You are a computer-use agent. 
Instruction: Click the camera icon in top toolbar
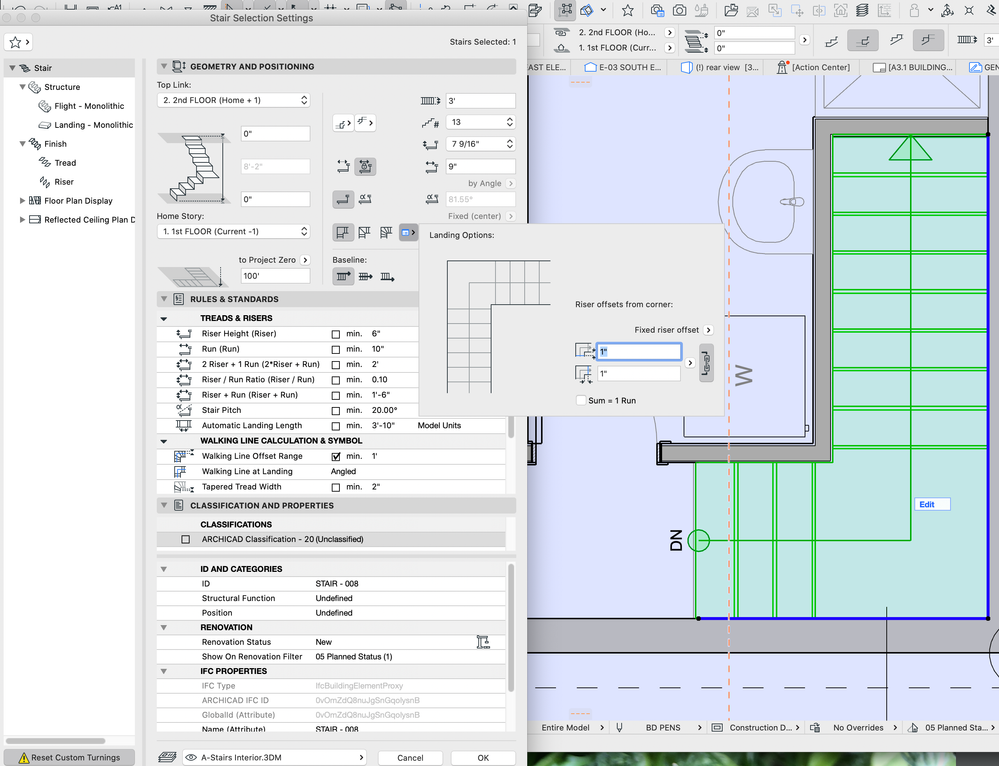coord(680,10)
